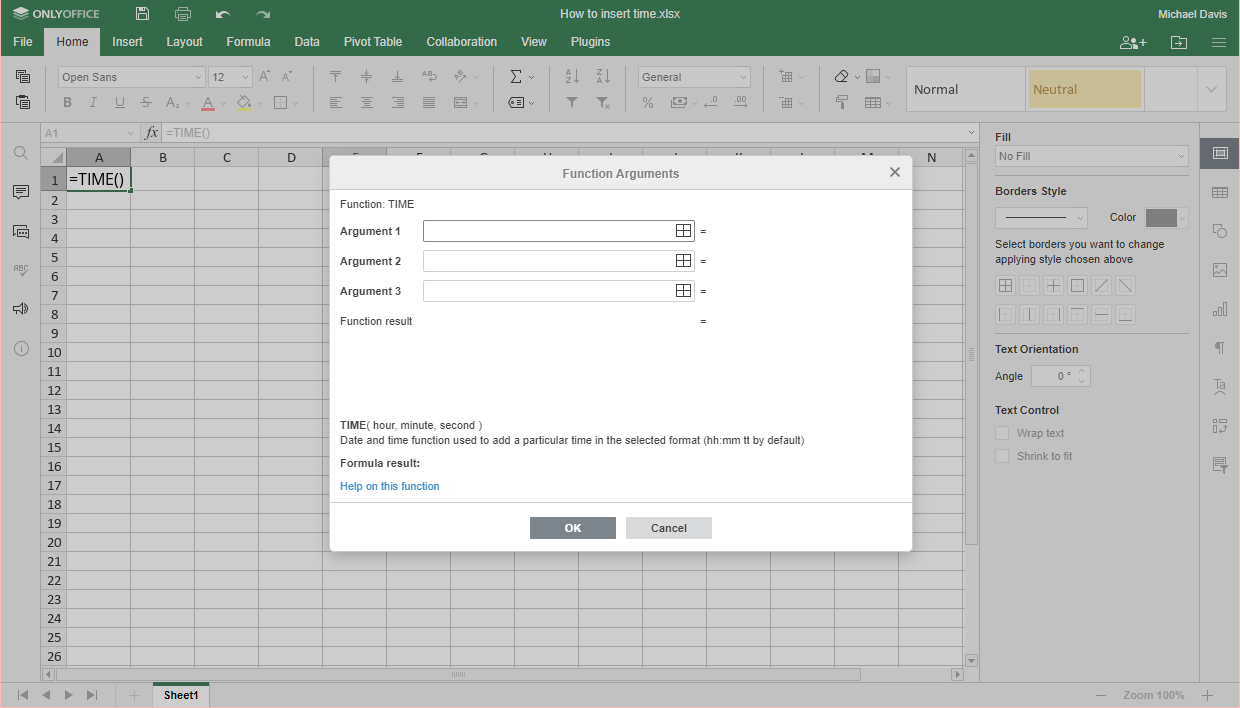Click the Save icon in title bar
Viewport: 1240px width, 708px height.
(143, 14)
